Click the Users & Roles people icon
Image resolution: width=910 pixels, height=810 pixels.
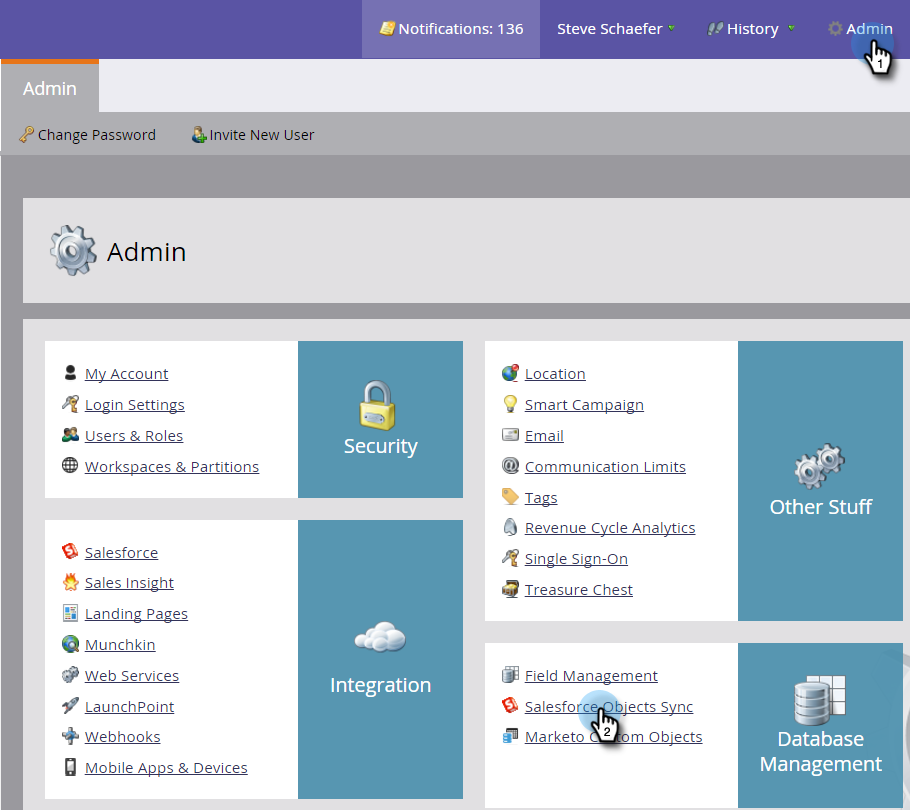(70, 435)
